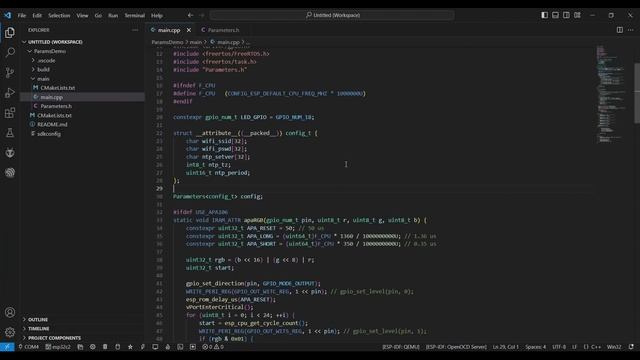Open the Run menu
This screenshot has height=360, width=640.
(113, 15)
